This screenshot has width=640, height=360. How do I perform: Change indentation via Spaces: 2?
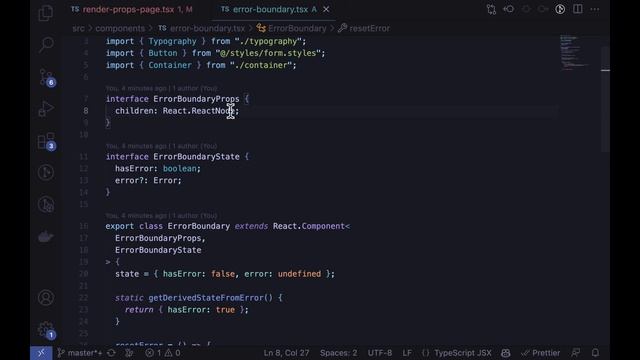pos(338,353)
